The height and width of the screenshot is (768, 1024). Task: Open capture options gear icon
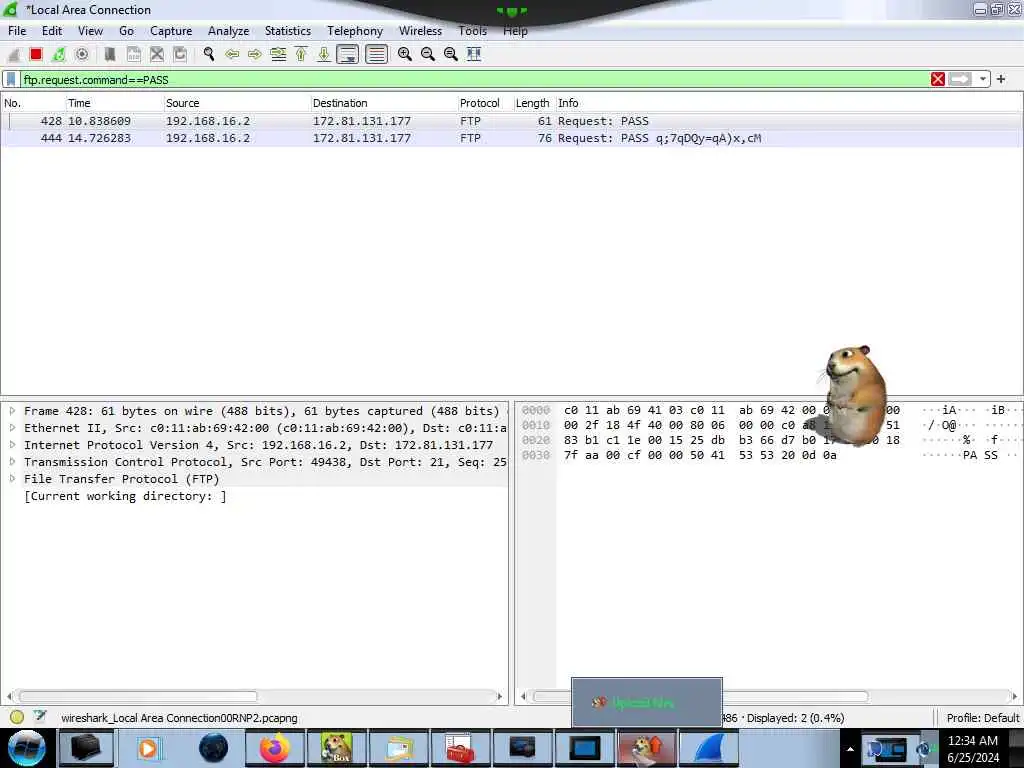coord(82,54)
